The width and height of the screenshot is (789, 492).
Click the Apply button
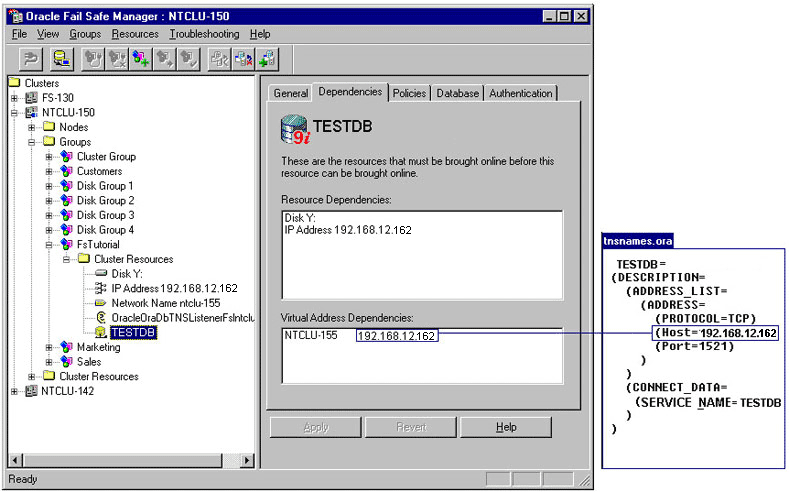pyautogui.click(x=315, y=427)
